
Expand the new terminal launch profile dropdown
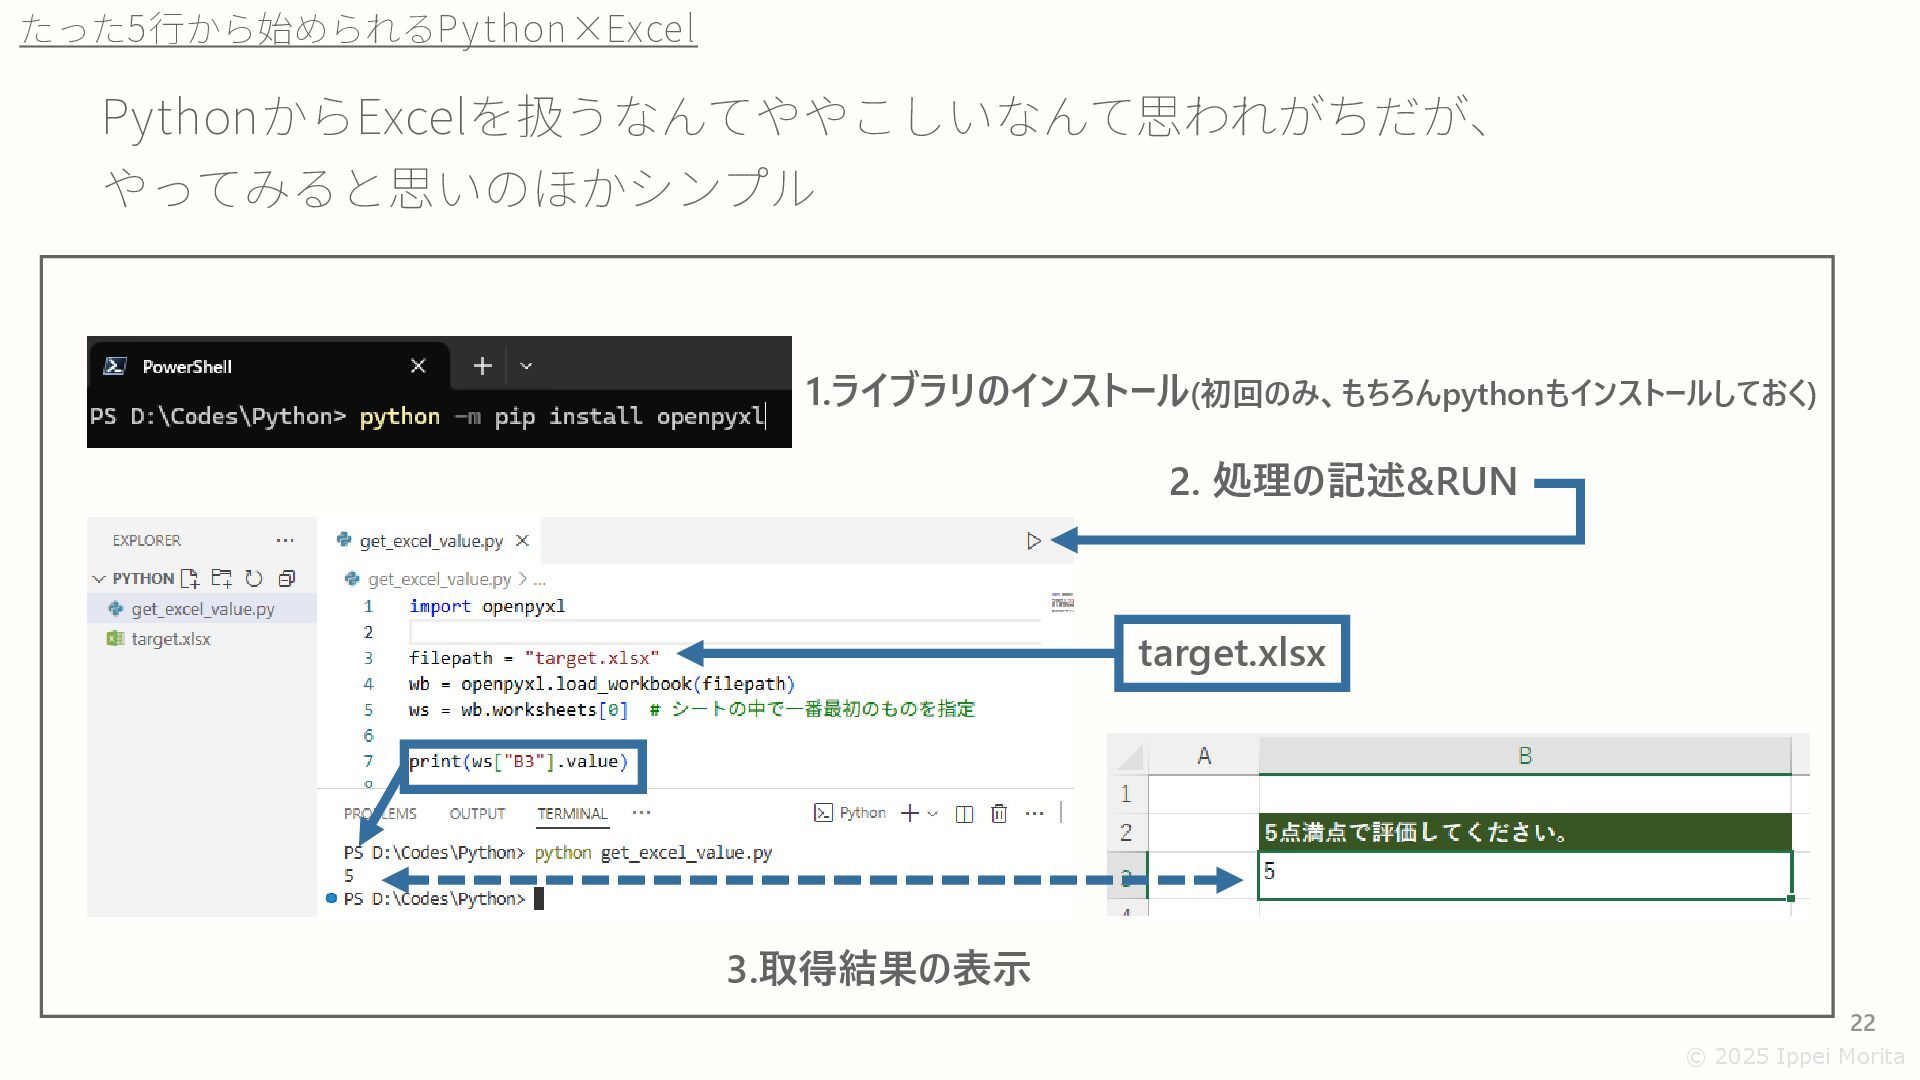933,813
